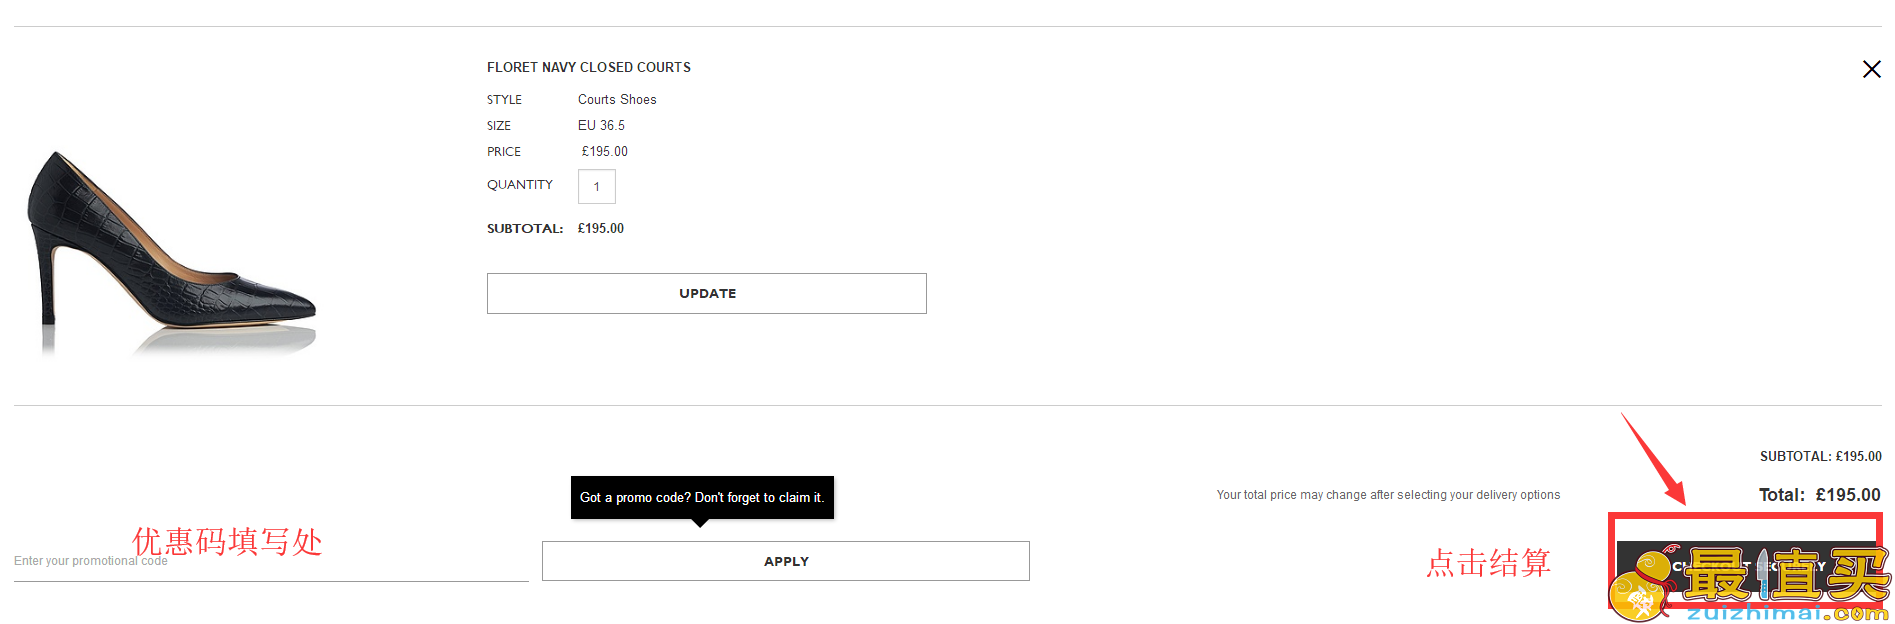Select the STYLE label
The height and width of the screenshot is (624, 1895).
(504, 100)
